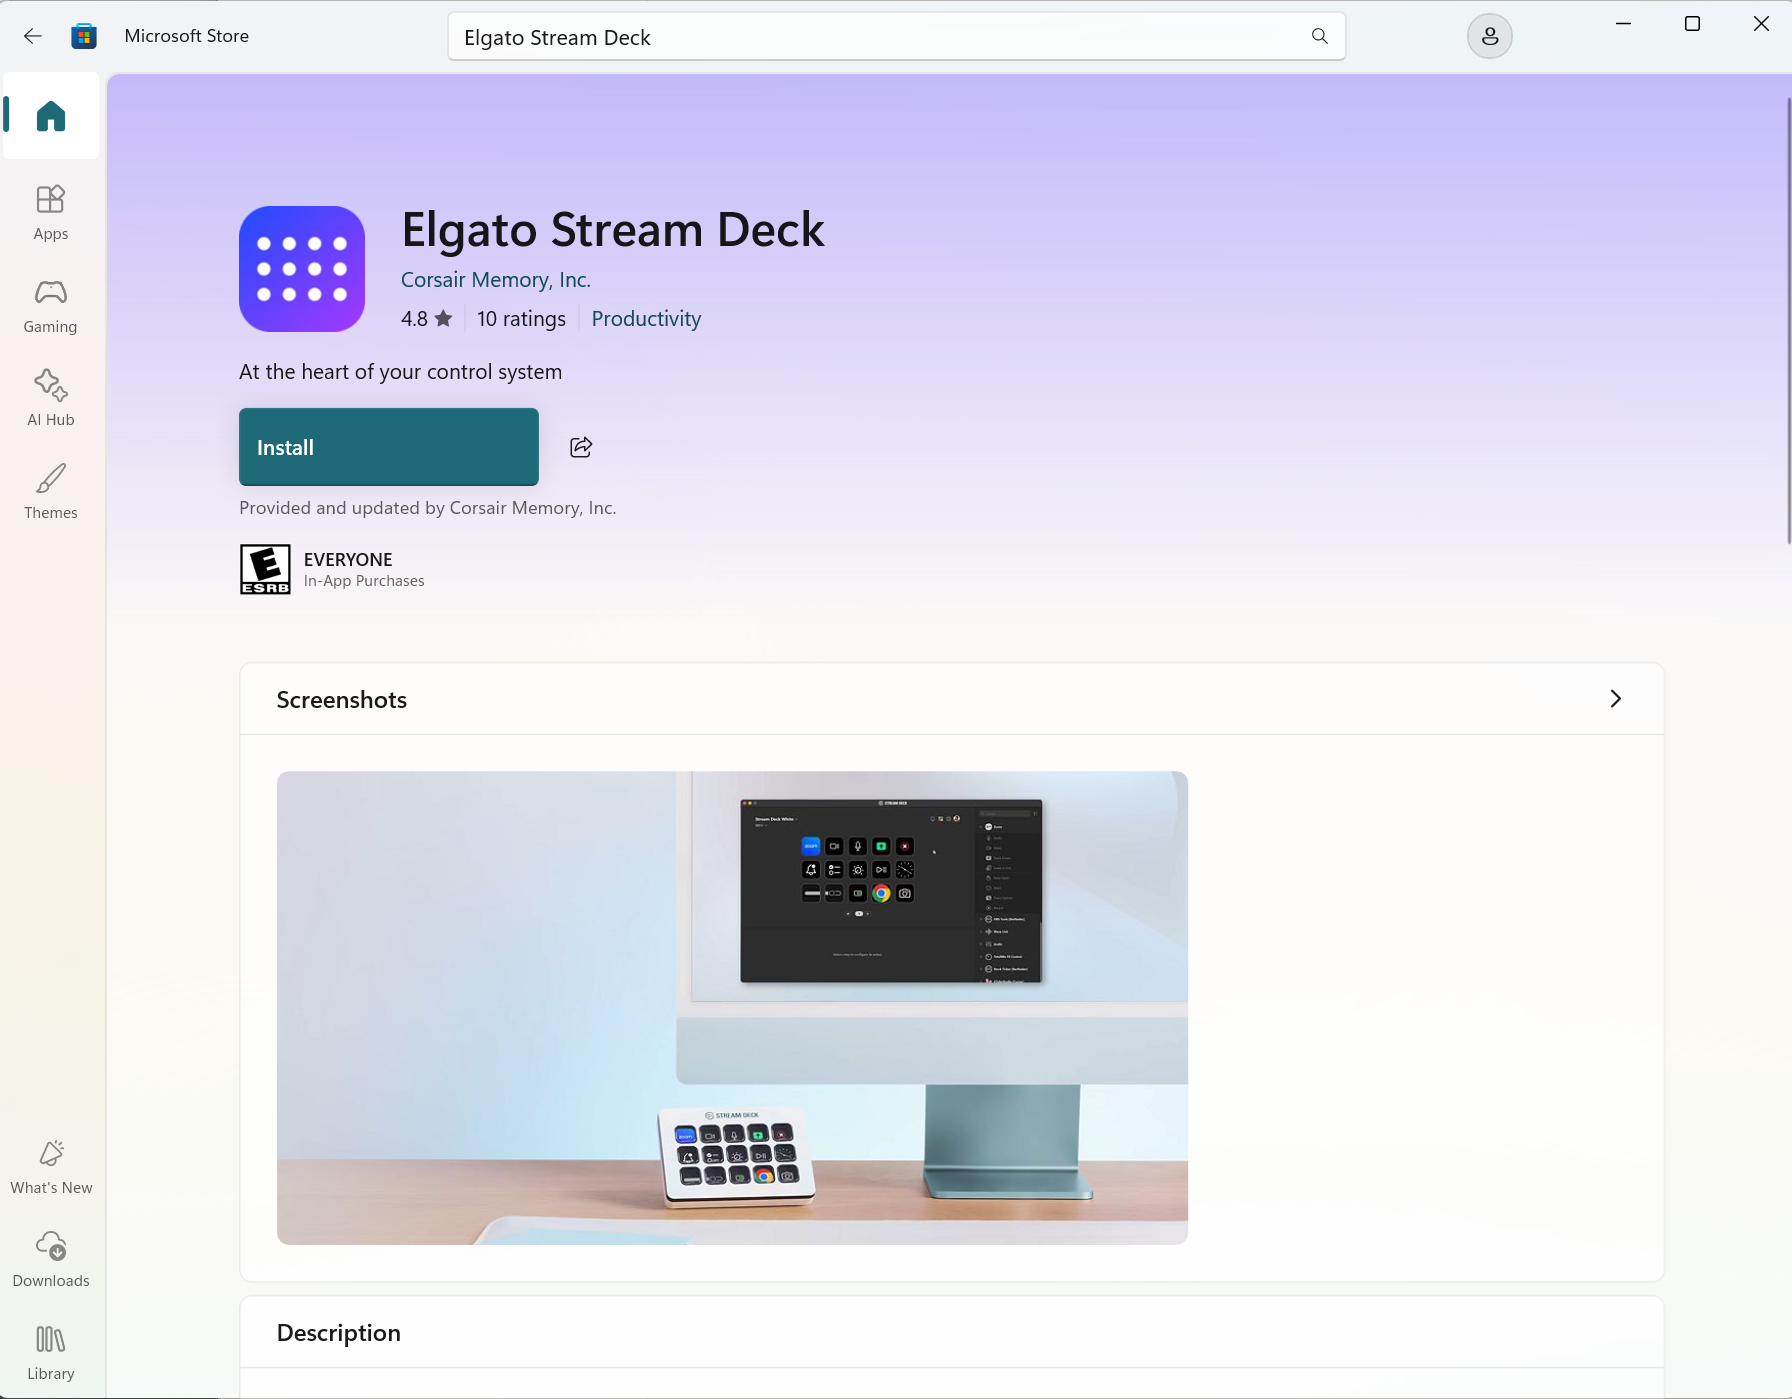Open the Downloads section
The width and height of the screenshot is (1792, 1399).
[50, 1259]
